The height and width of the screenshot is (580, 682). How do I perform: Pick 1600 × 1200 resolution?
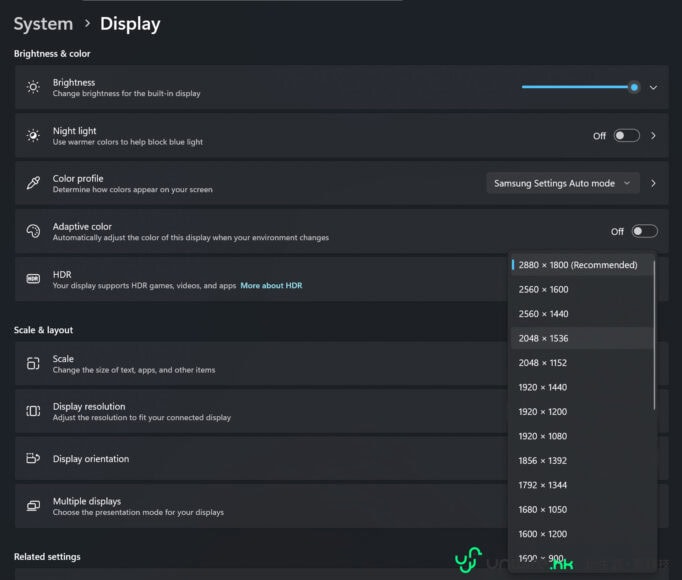(x=582, y=533)
